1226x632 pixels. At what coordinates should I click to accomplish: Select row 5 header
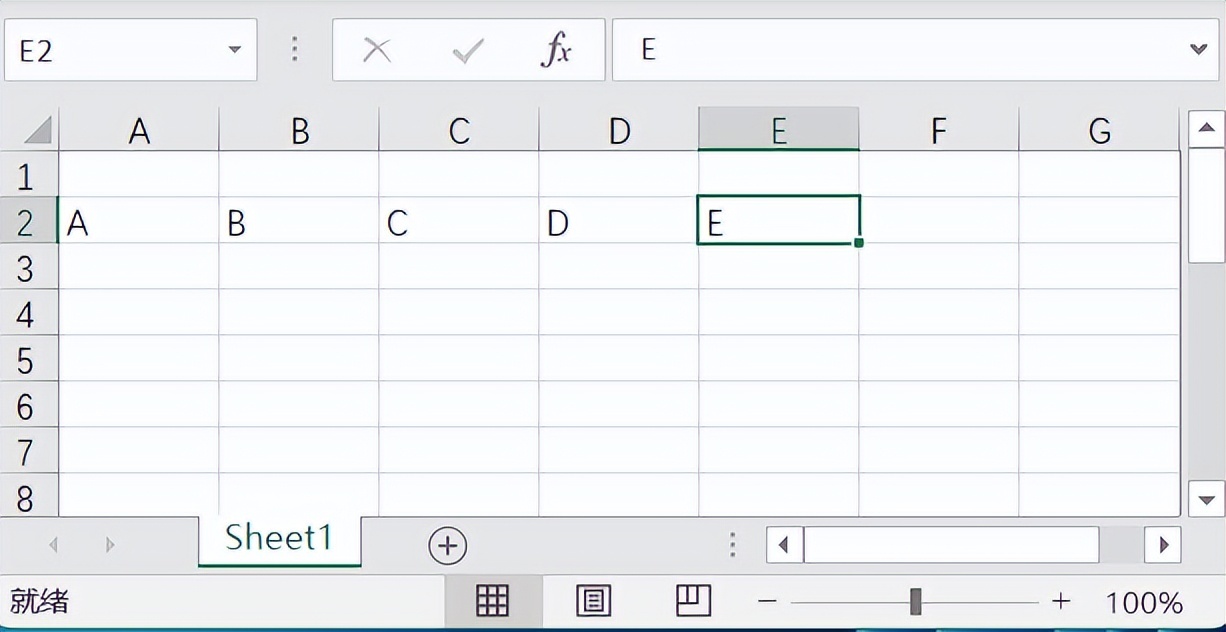click(x=26, y=360)
